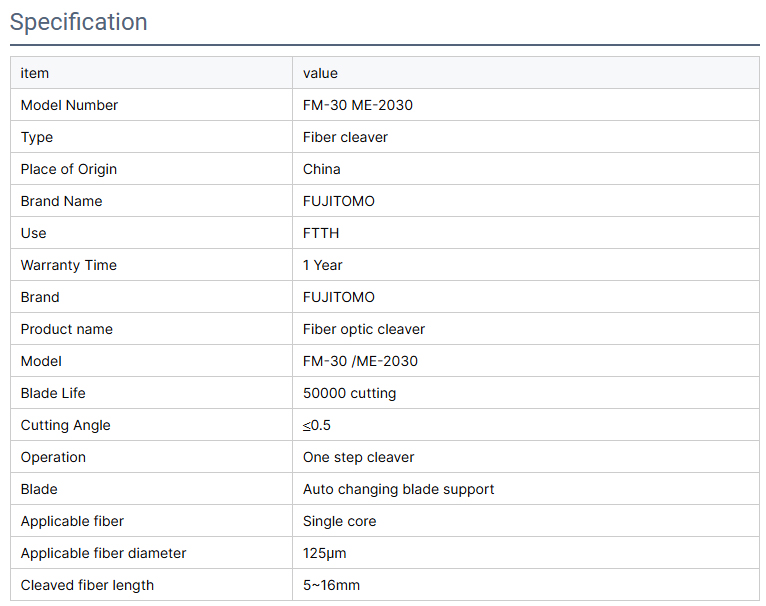Image resolution: width=766 pixels, height=606 pixels.
Task: Click One step cleaver value
Action: tap(358, 457)
